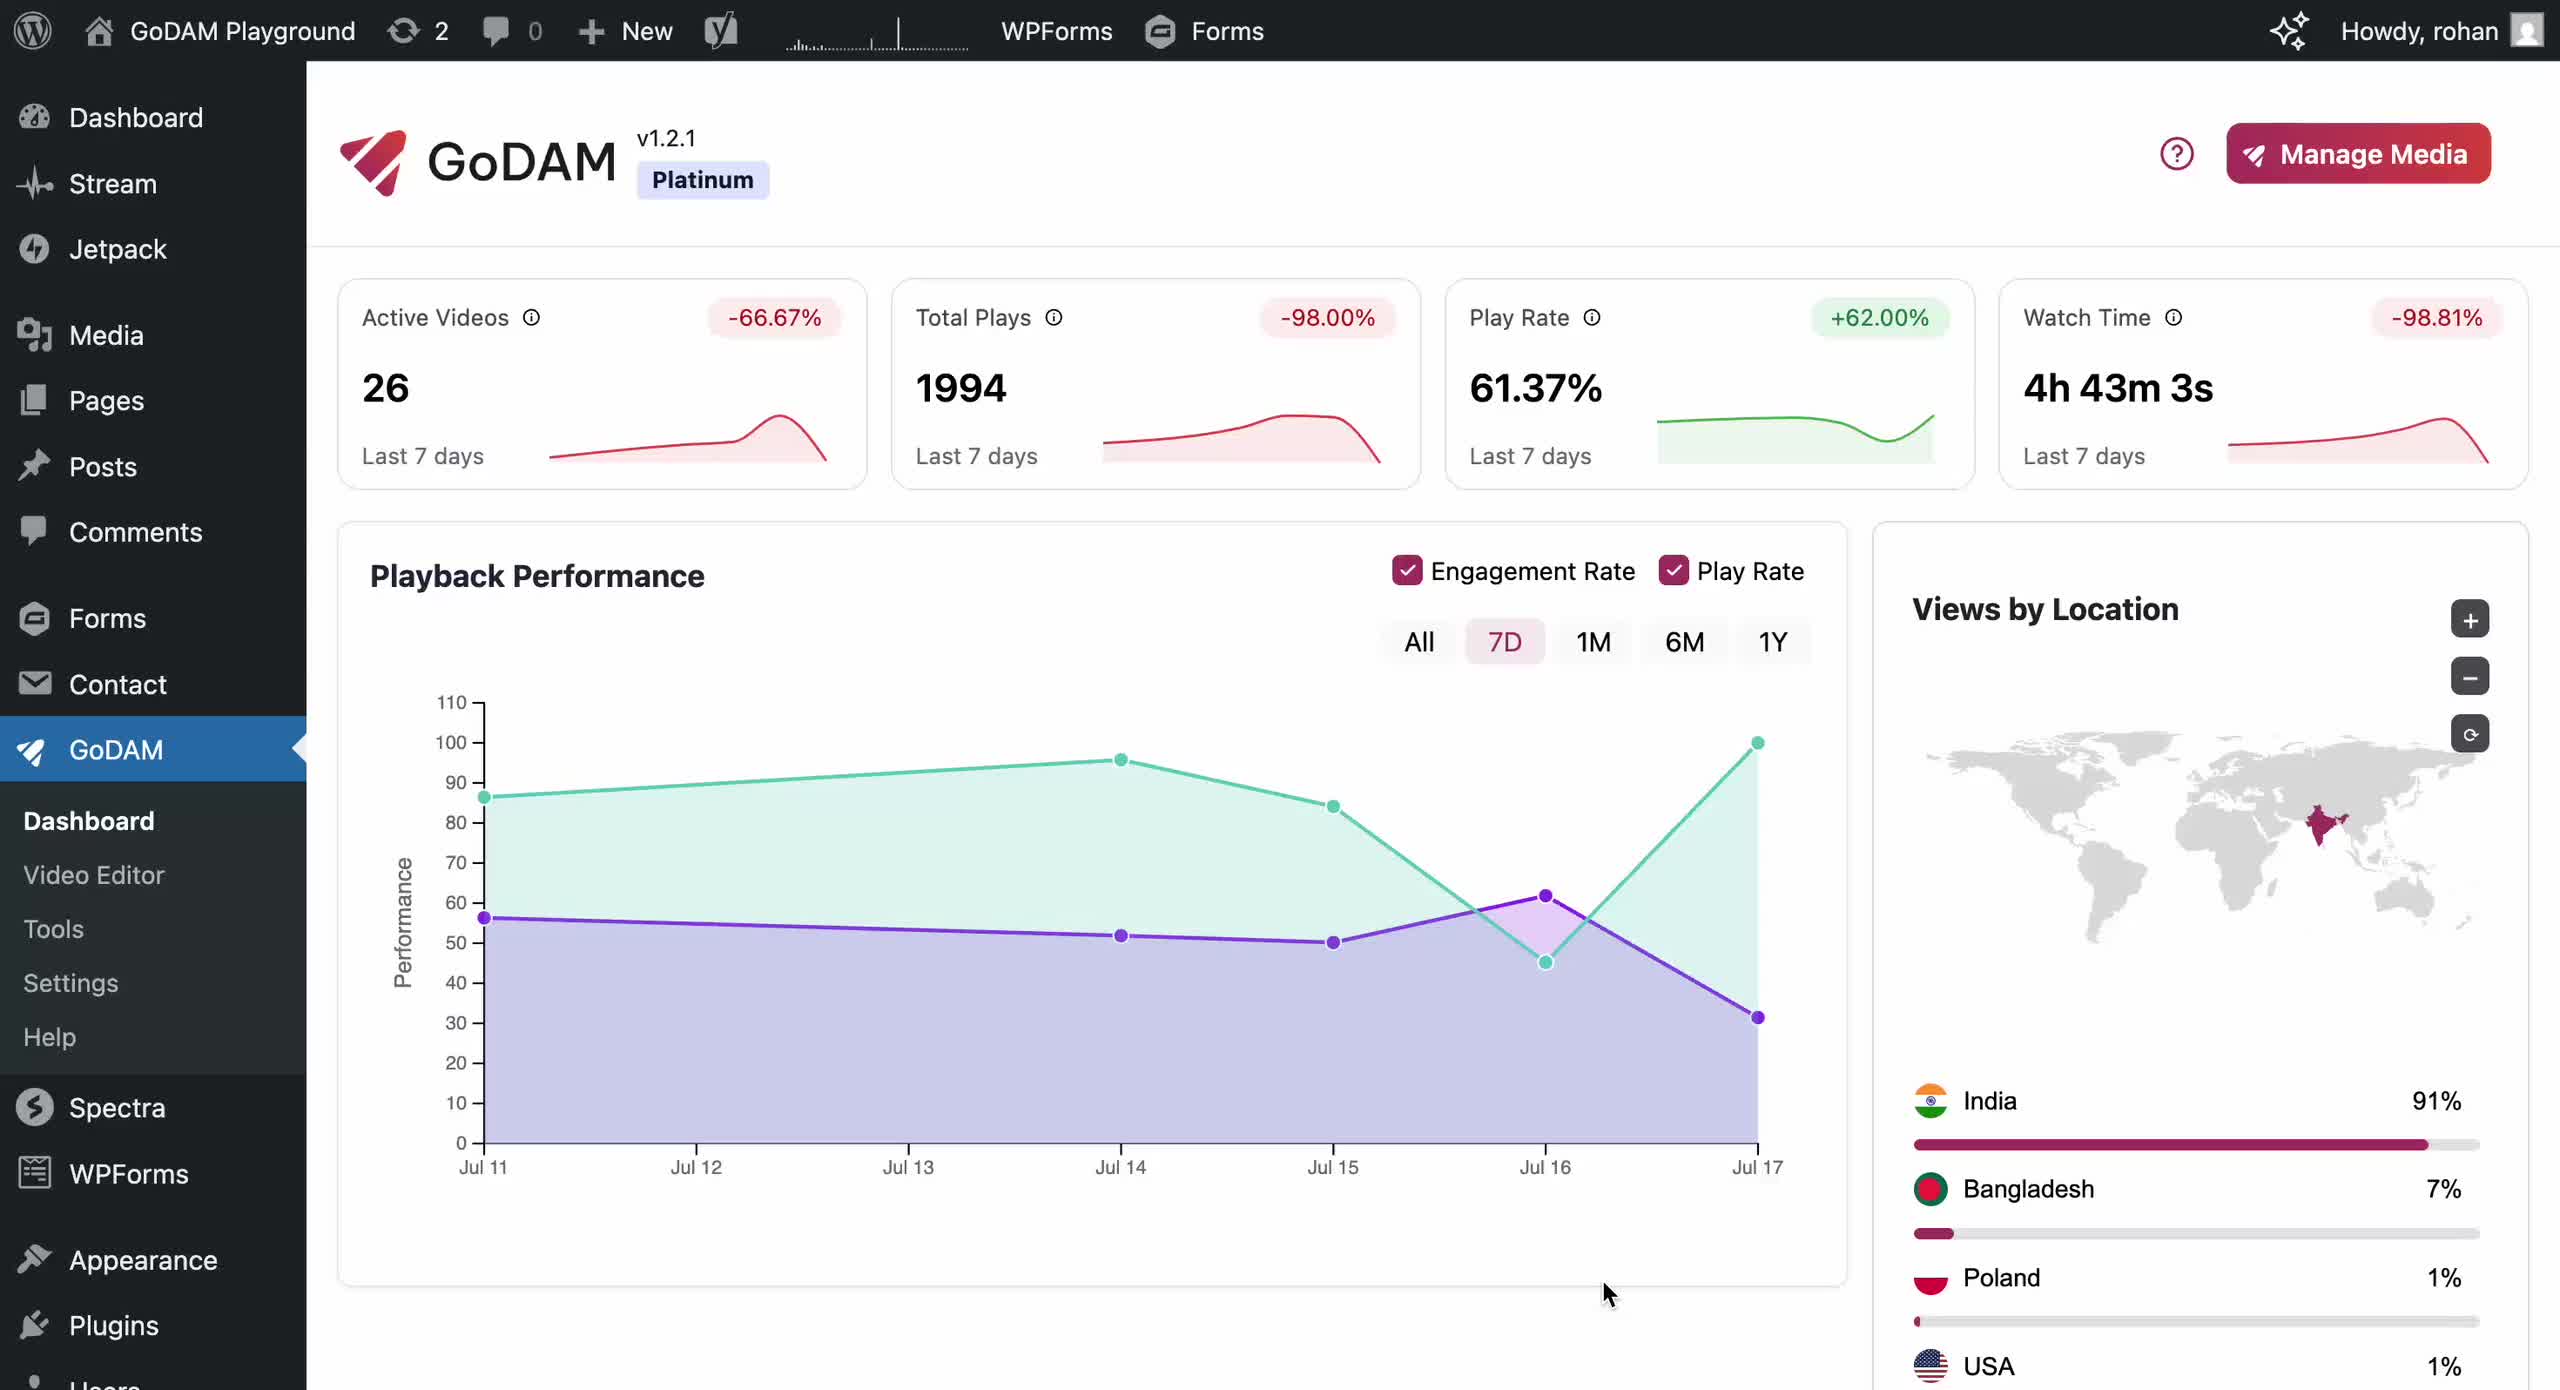The height and width of the screenshot is (1390, 2560).
Task: Open the Spectra plugin from the sidebar
Action: (x=116, y=1107)
